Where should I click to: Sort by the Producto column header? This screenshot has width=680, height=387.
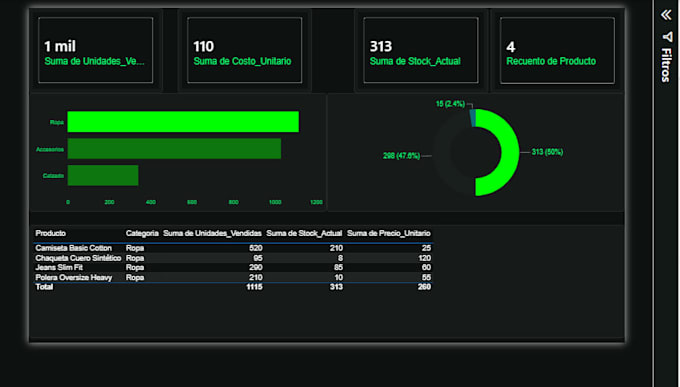tap(51, 233)
